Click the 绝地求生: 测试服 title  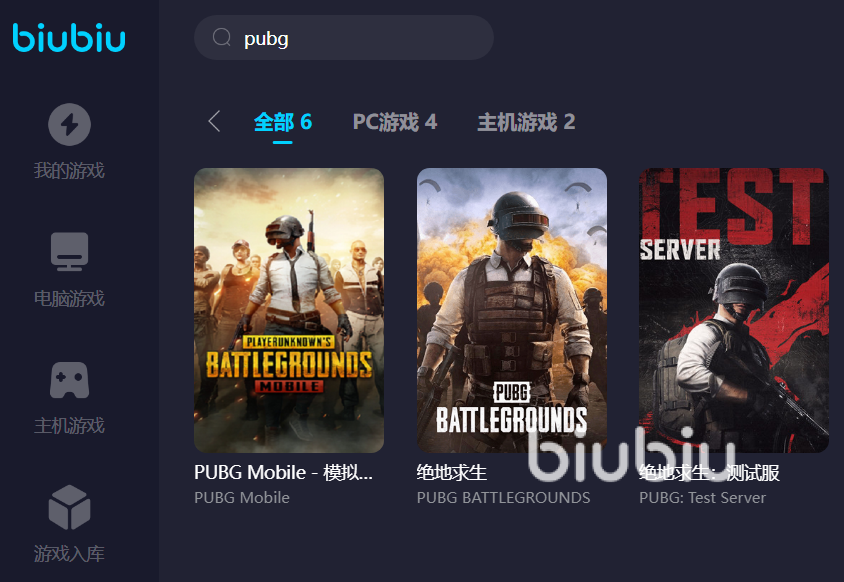[x=709, y=473]
